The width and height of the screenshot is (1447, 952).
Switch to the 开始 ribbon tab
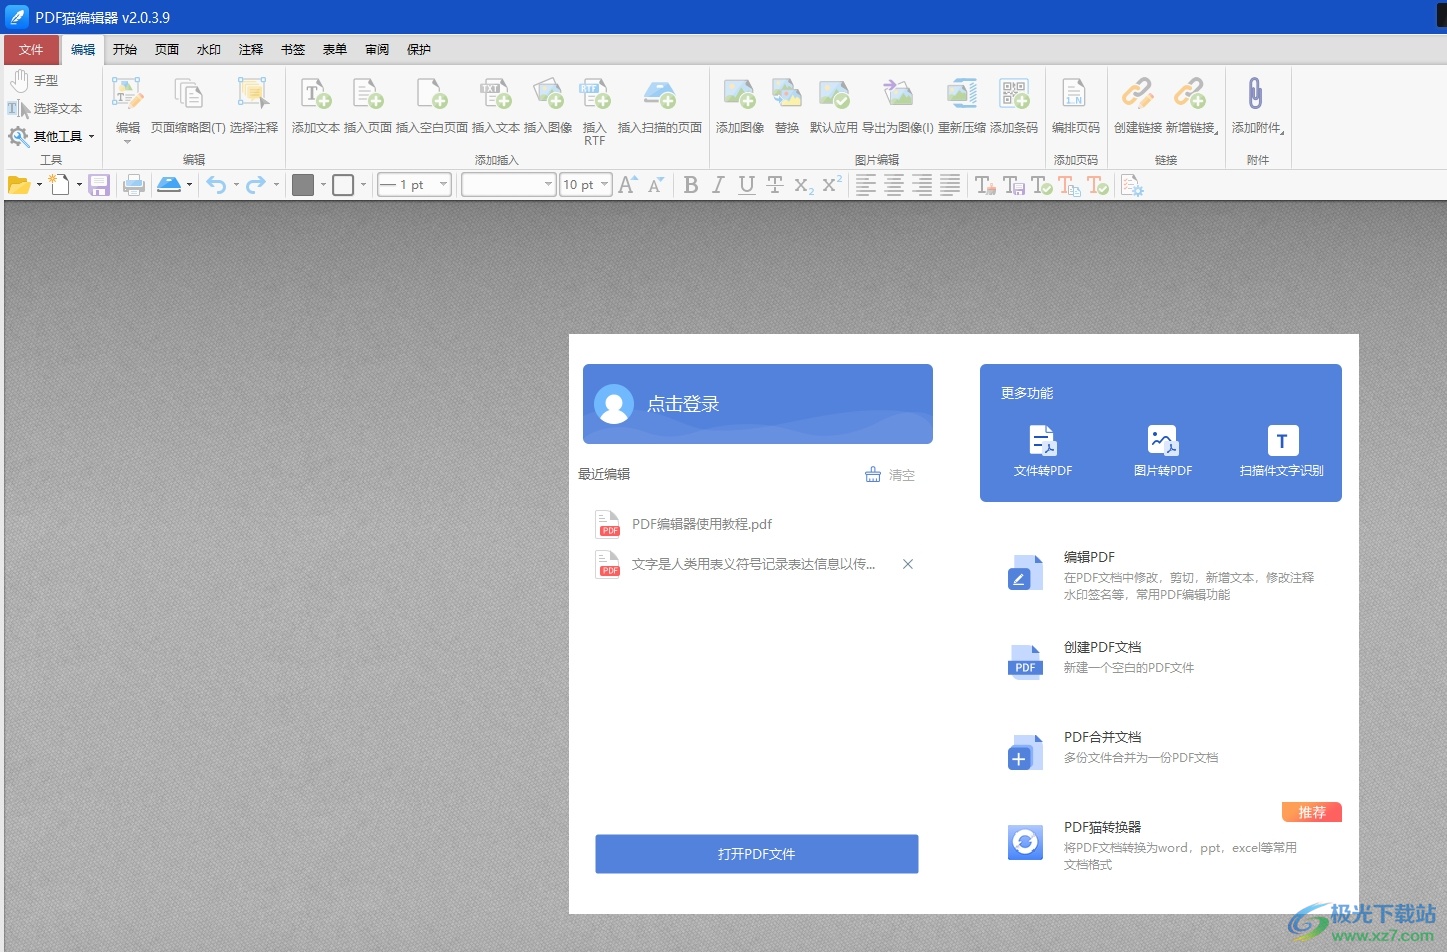(125, 50)
